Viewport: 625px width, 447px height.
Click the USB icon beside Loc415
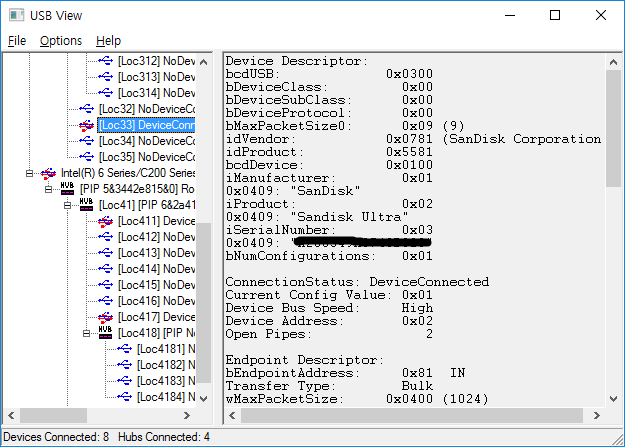pyautogui.click(x=106, y=285)
